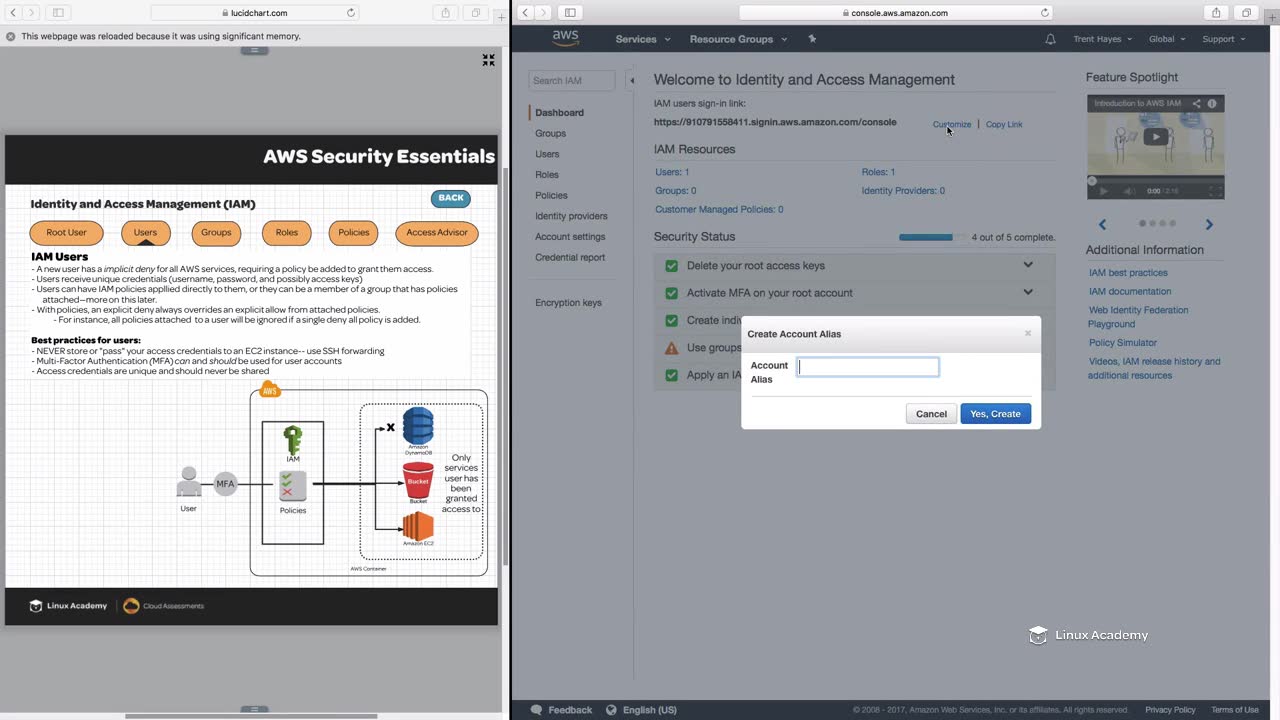Open Identity providers in IAM sidebar

[571, 216]
